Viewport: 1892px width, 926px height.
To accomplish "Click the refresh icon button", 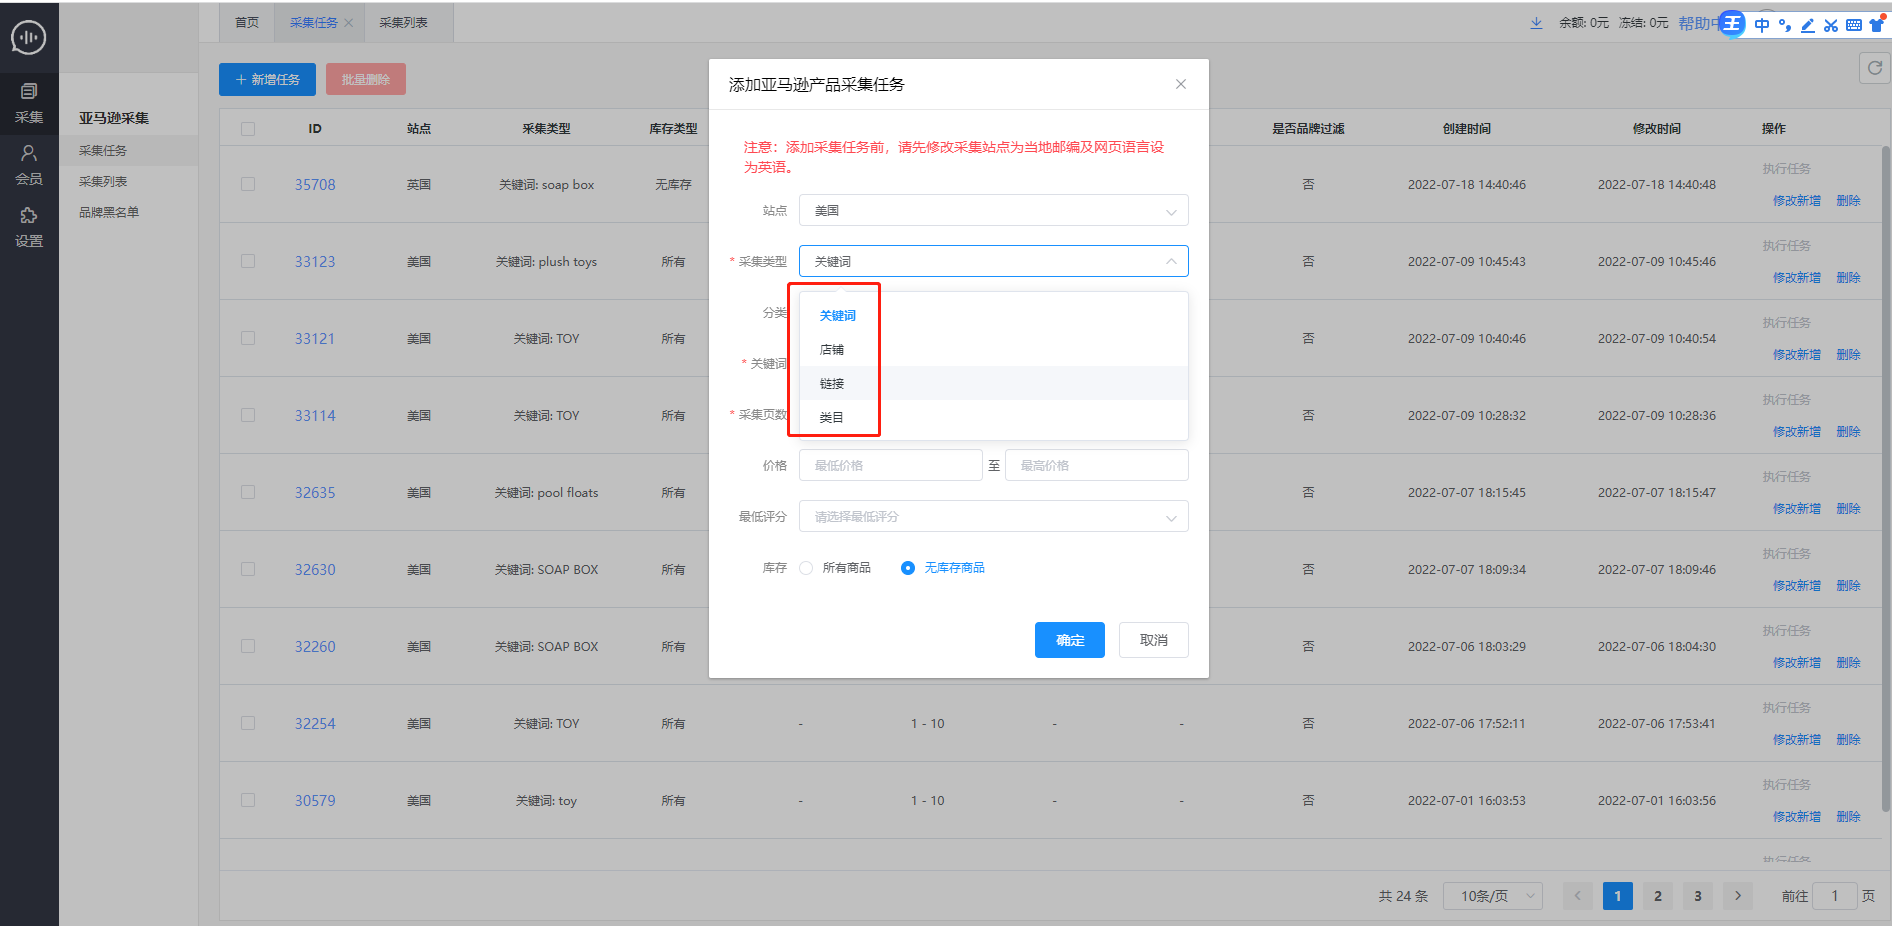I will point(1874,68).
